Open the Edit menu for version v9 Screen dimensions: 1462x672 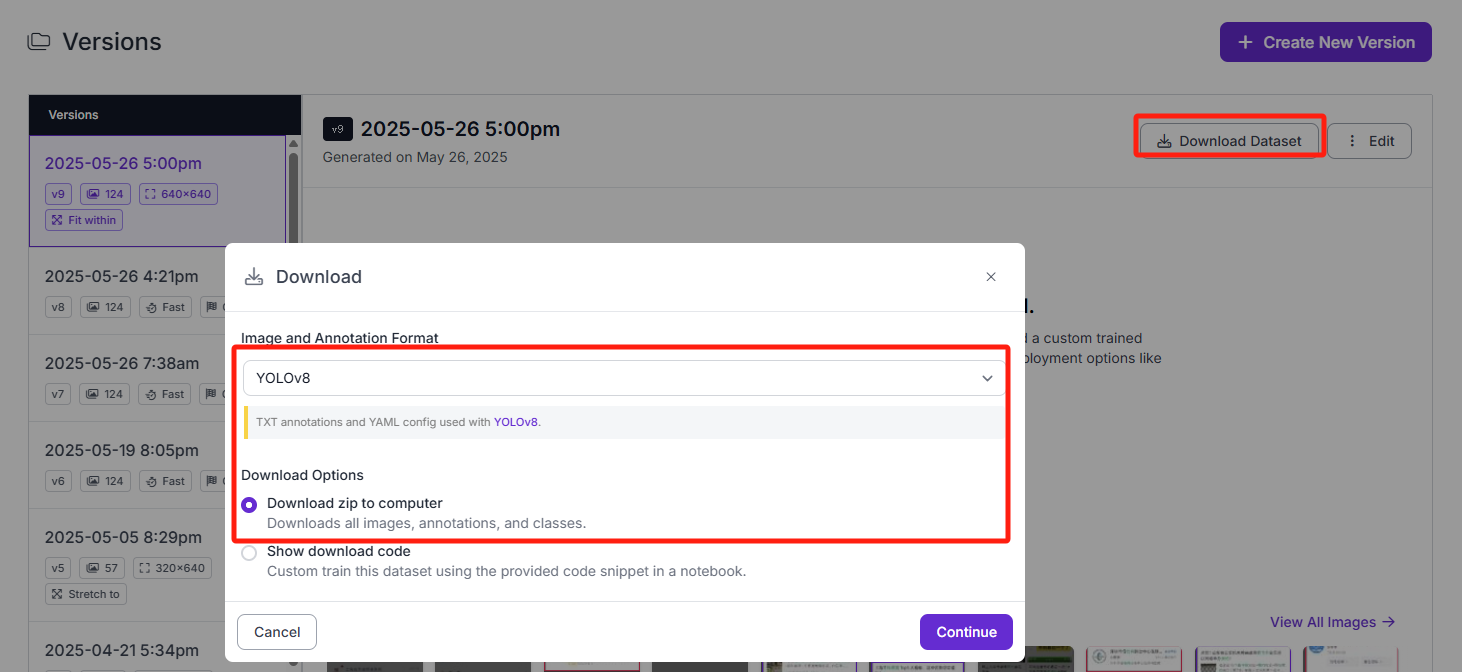tap(1369, 141)
